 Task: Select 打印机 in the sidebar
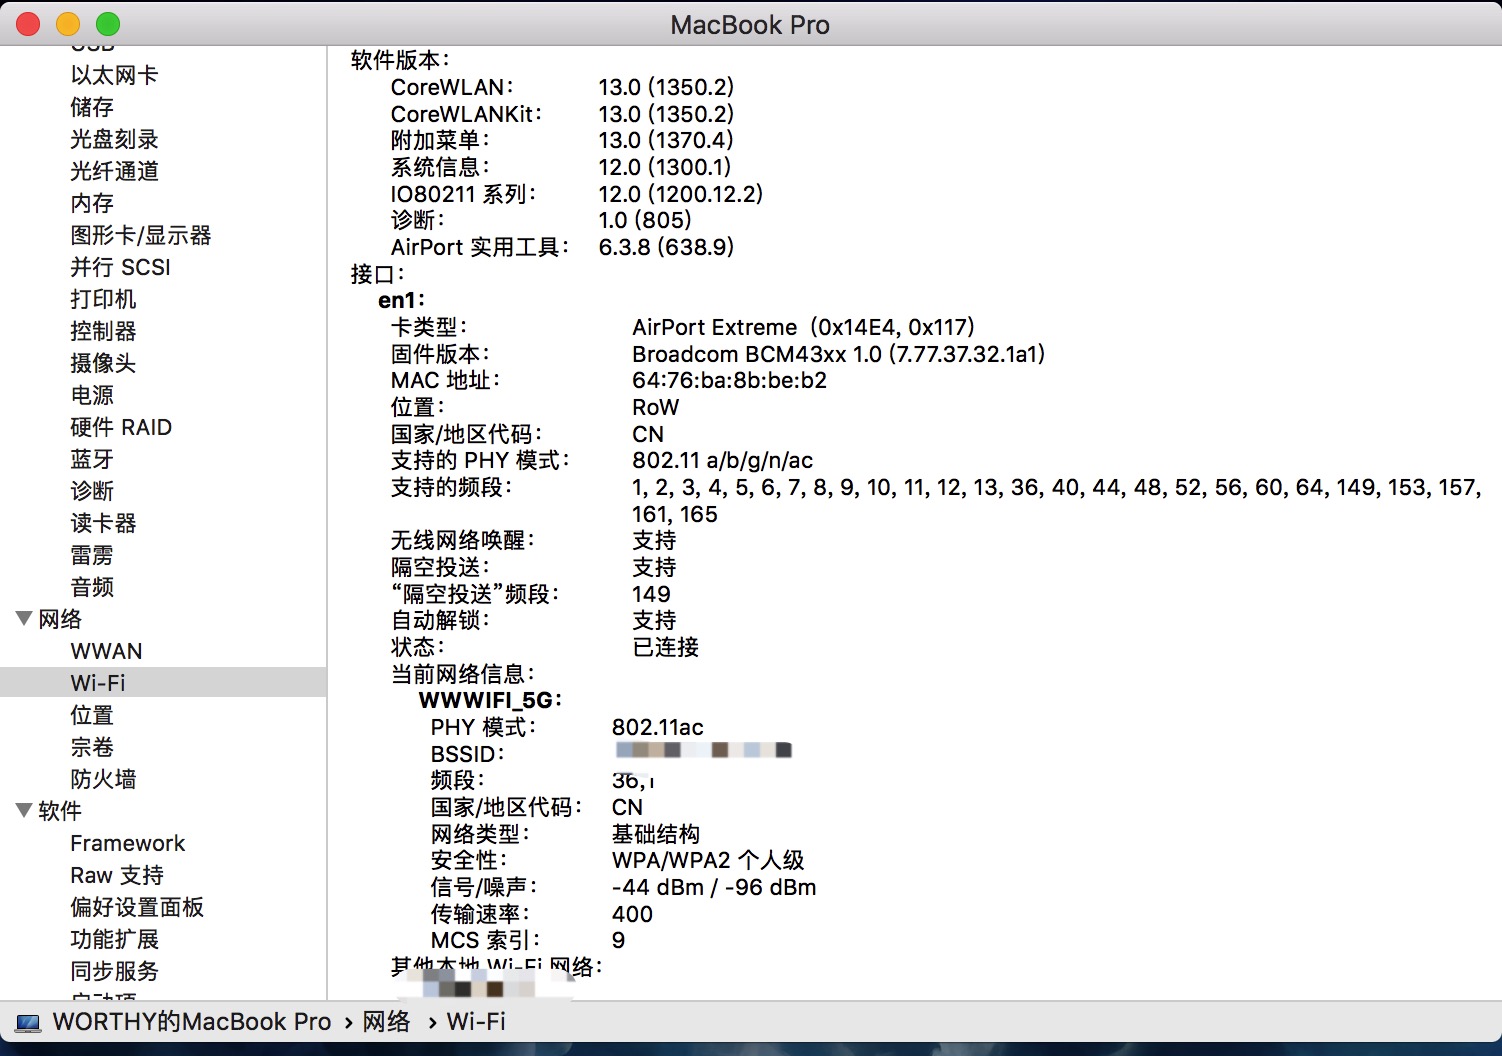point(103,299)
